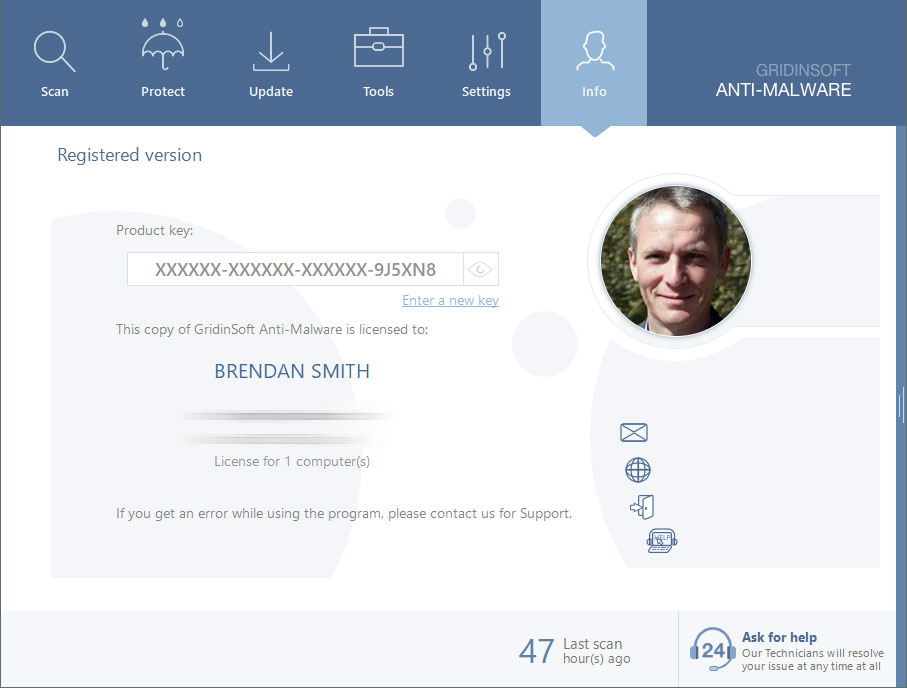
Task: Click the globe website icon
Action: click(x=637, y=470)
